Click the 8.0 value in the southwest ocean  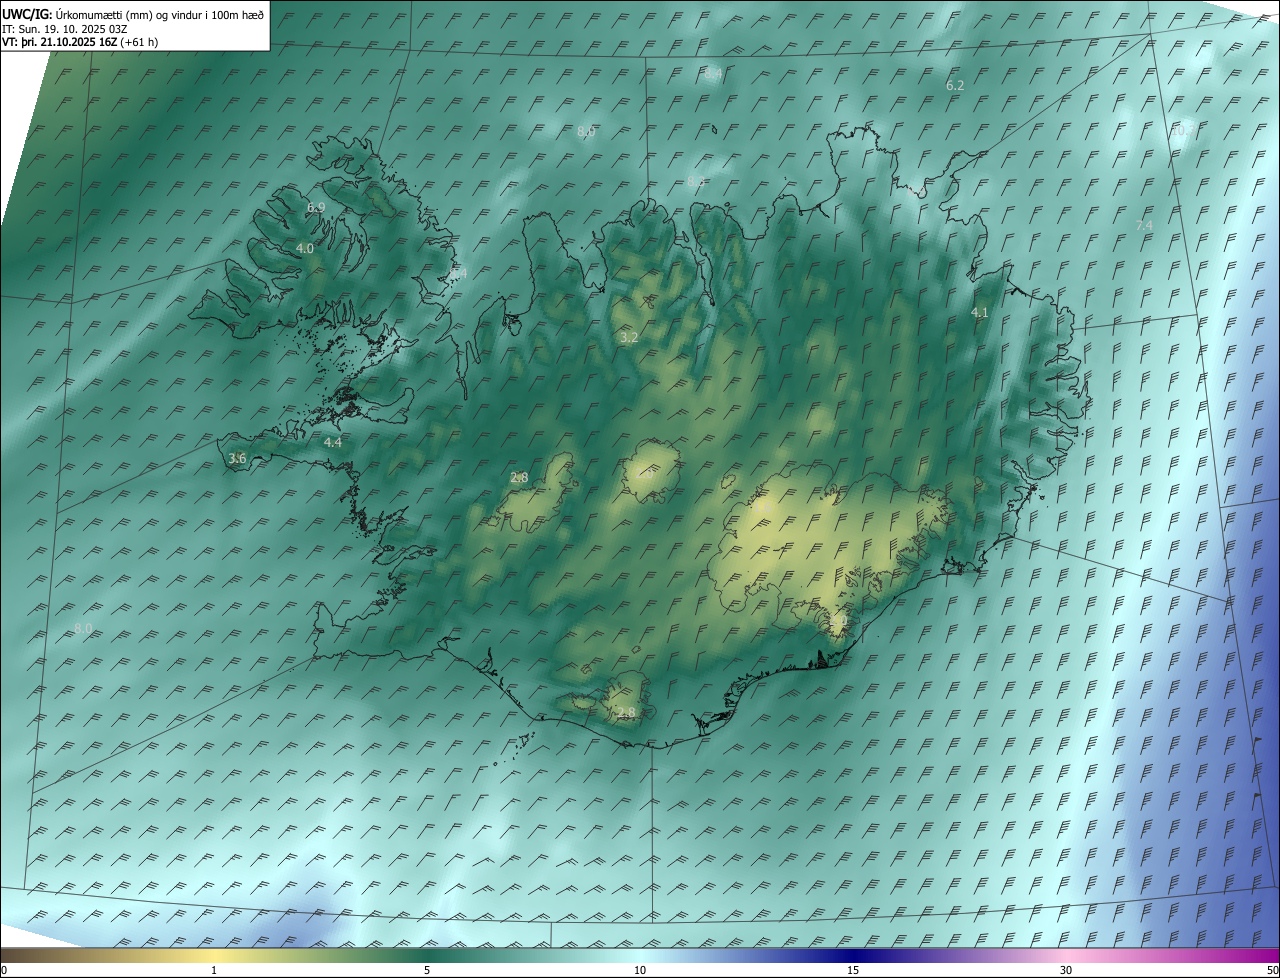click(x=83, y=628)
